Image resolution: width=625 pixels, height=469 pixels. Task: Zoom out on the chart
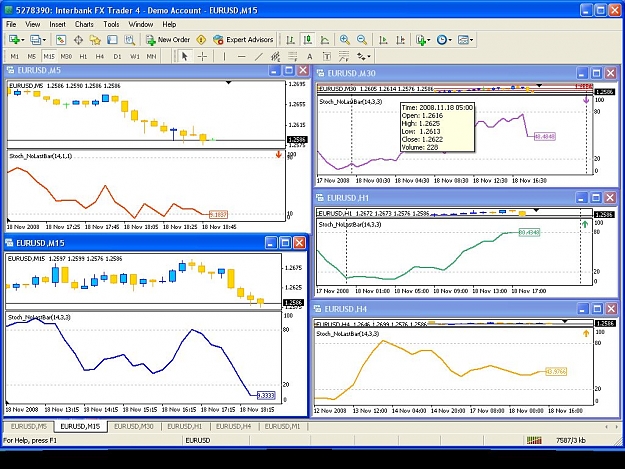[x=362, y=40]
